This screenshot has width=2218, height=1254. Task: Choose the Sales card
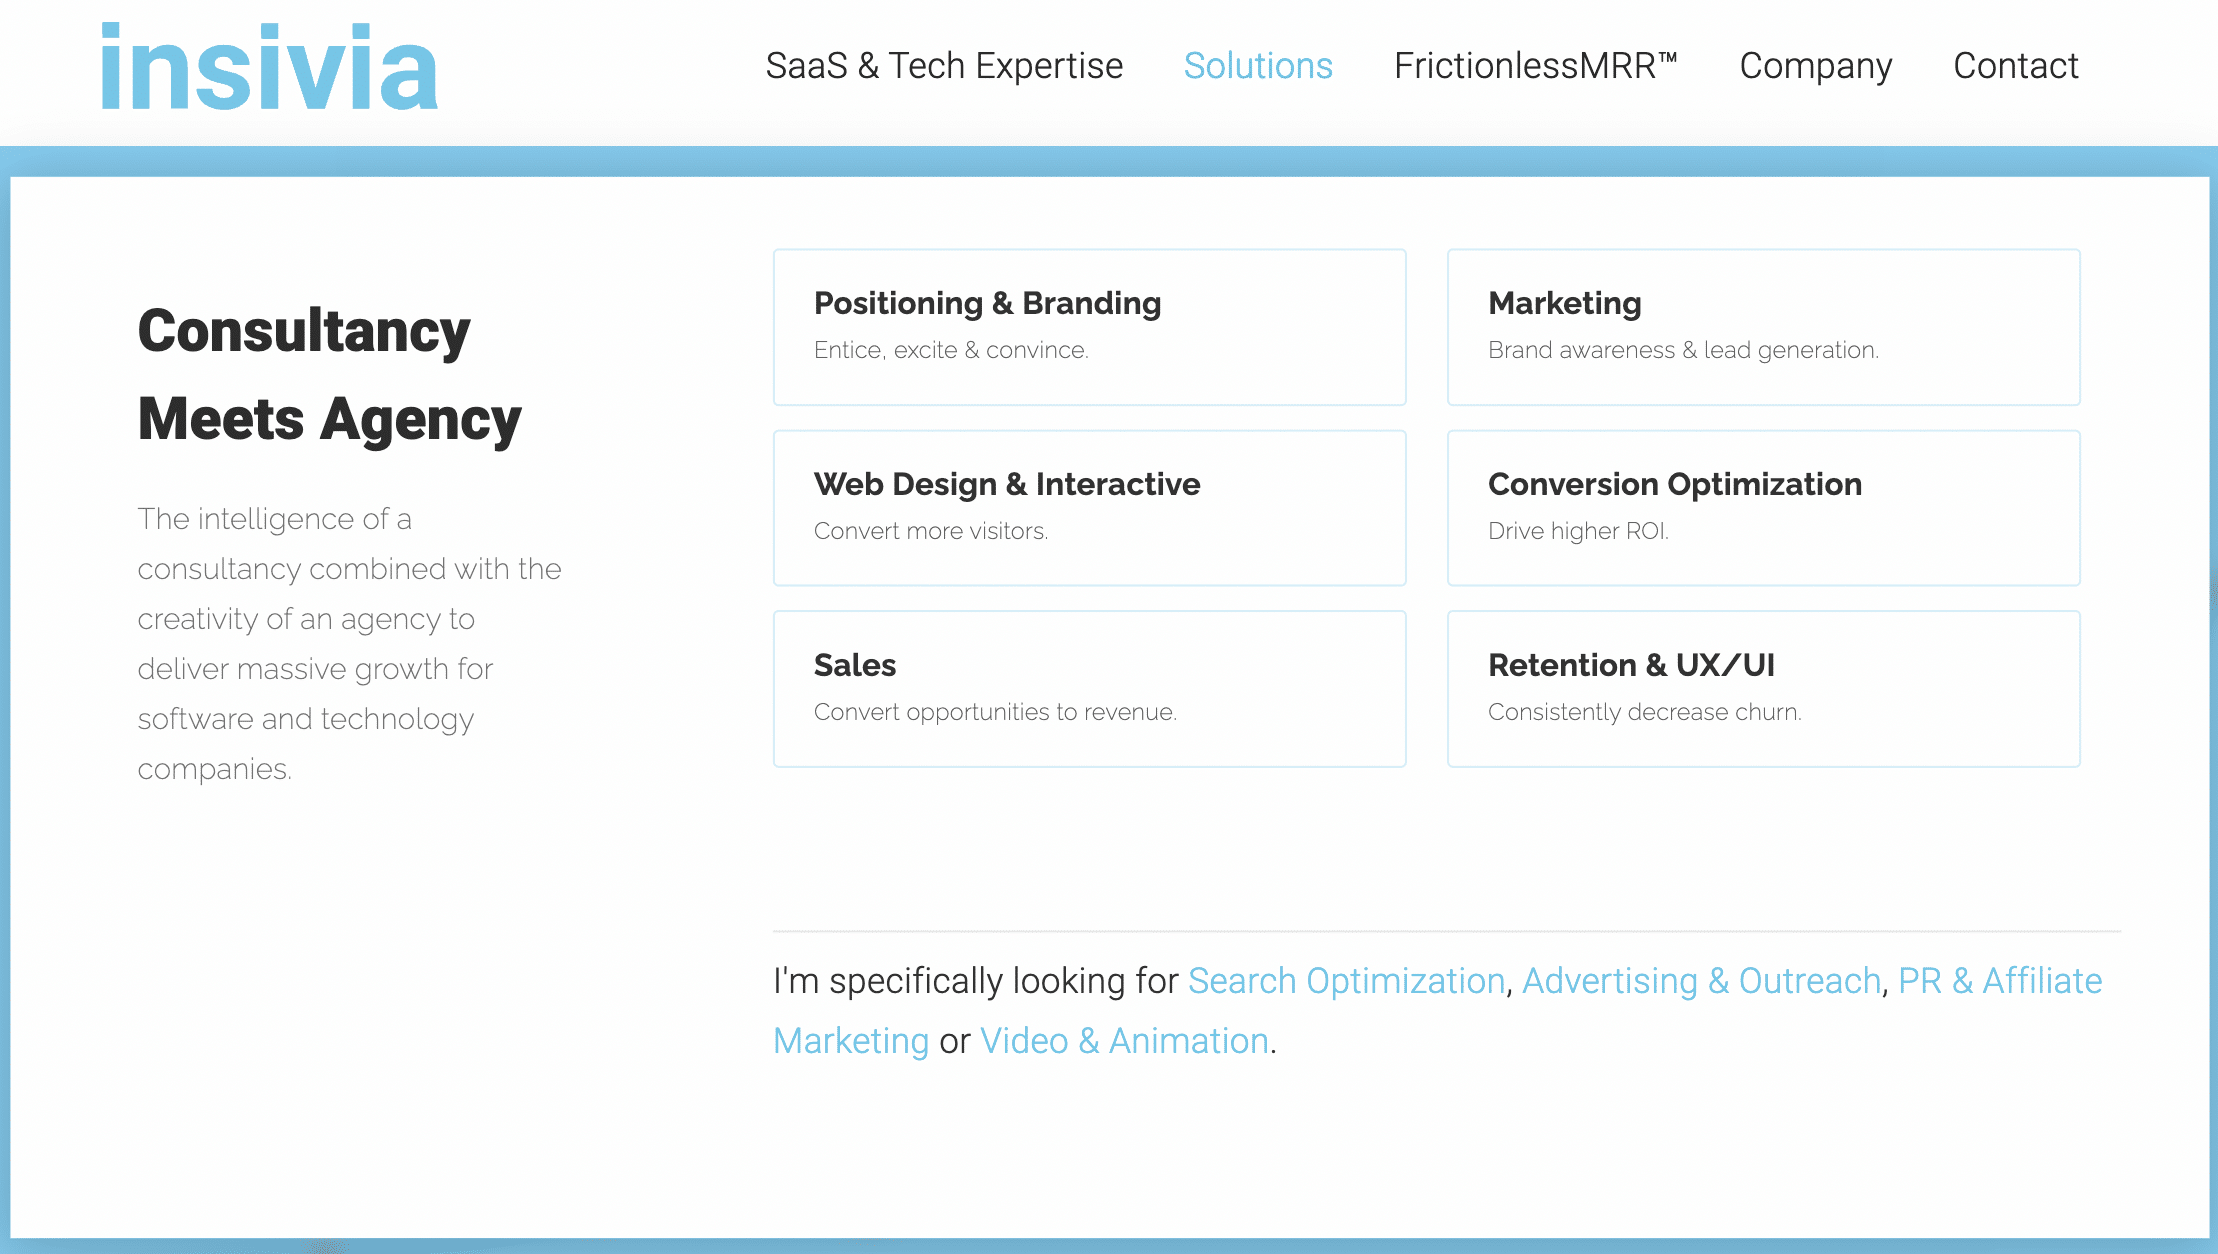click(x=1090, y=689)
